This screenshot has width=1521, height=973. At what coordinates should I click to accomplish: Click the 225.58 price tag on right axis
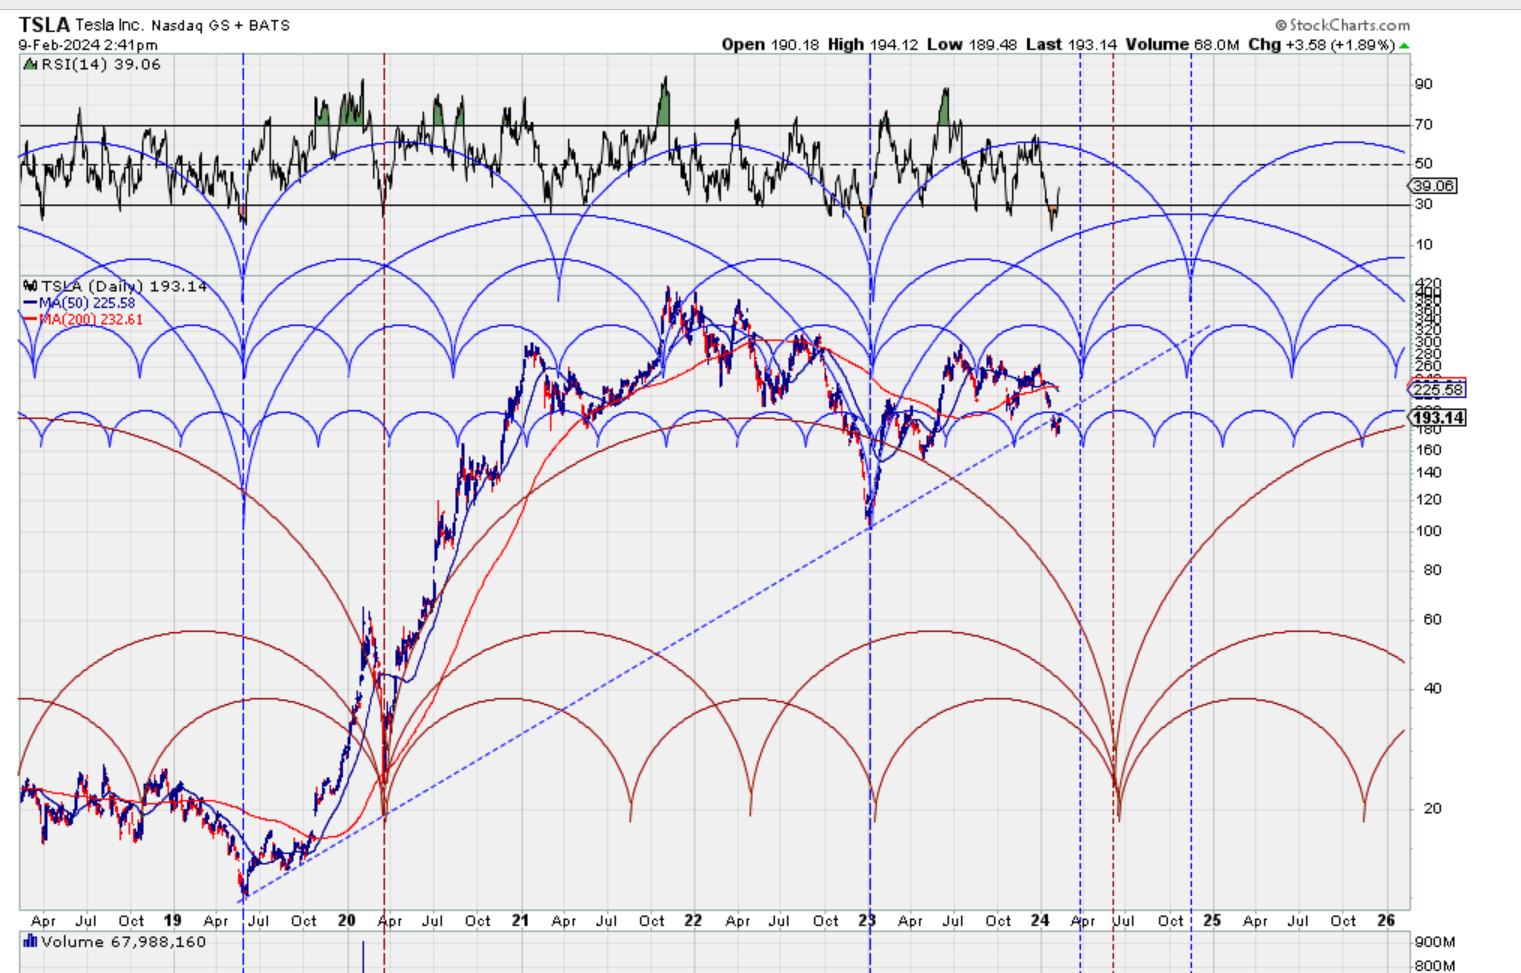click(1438, 390)
